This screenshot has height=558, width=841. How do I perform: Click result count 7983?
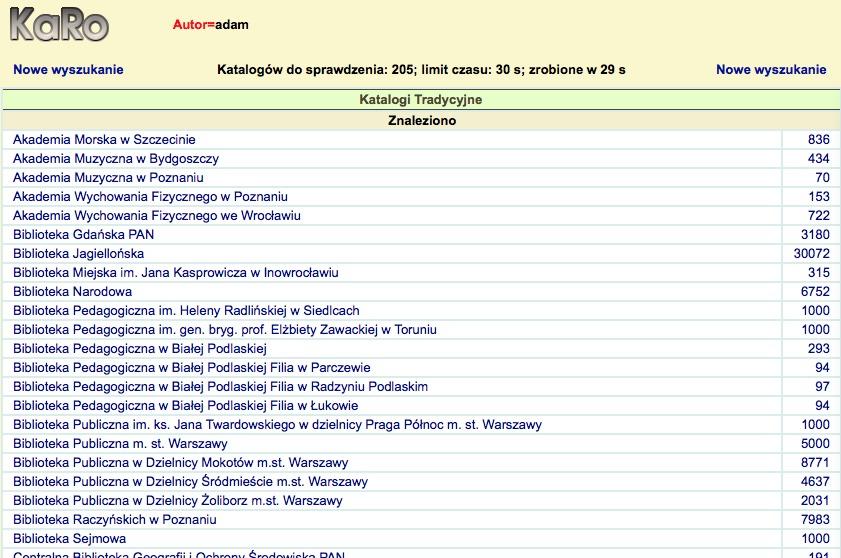815,520
